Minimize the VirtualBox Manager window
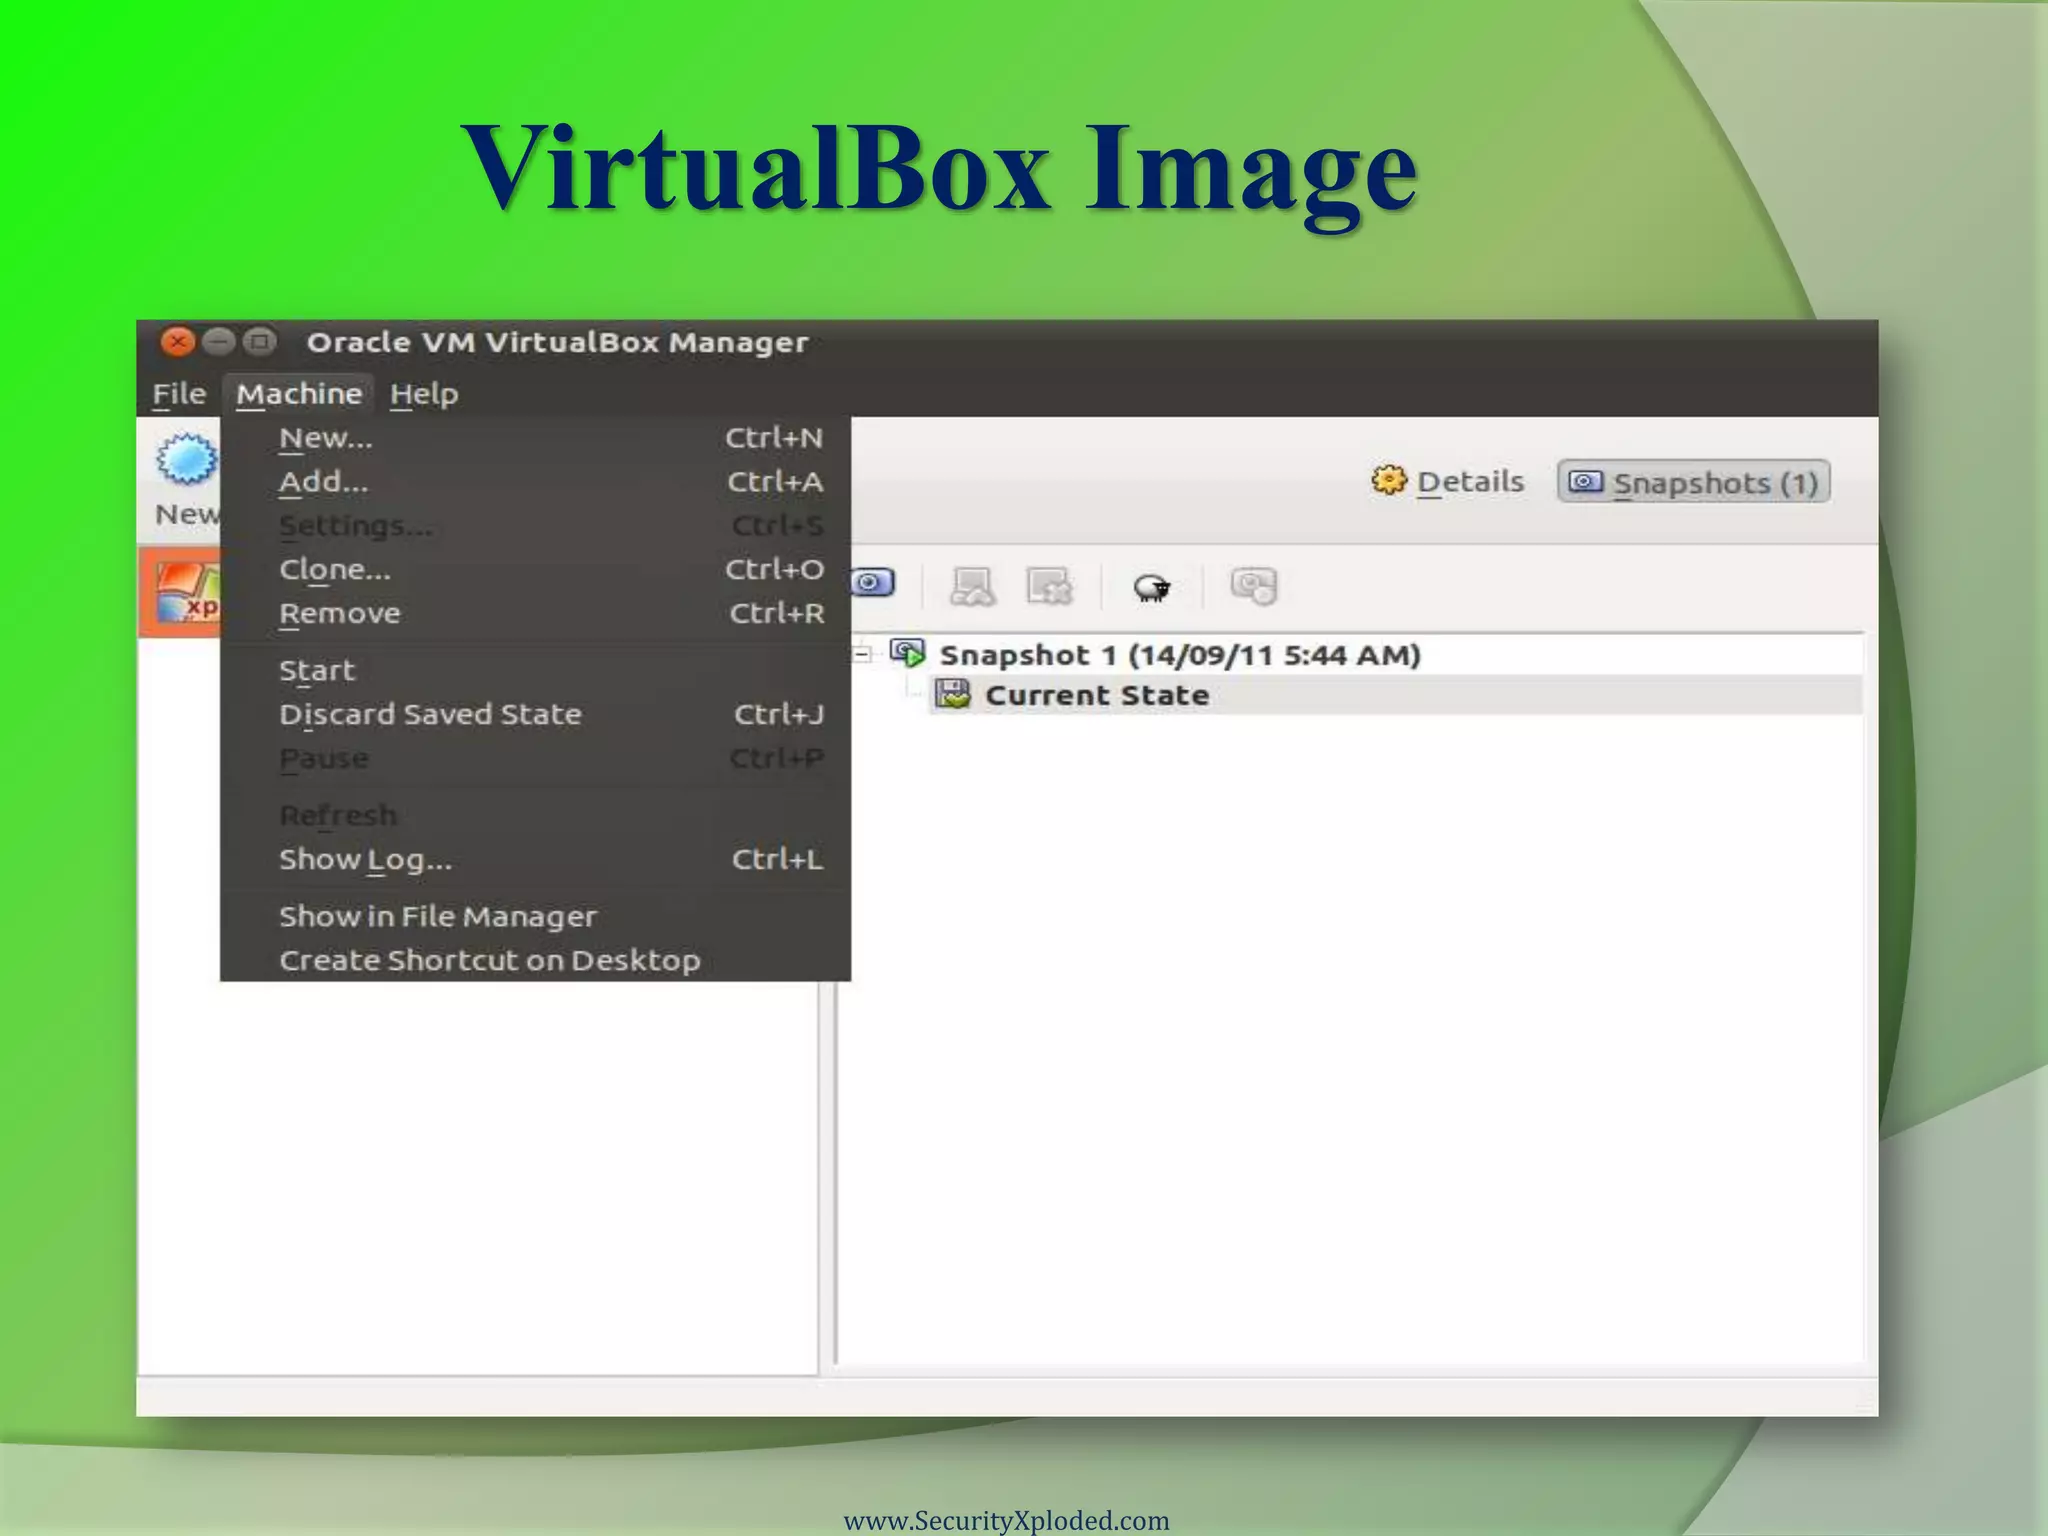 coord(218,342)
